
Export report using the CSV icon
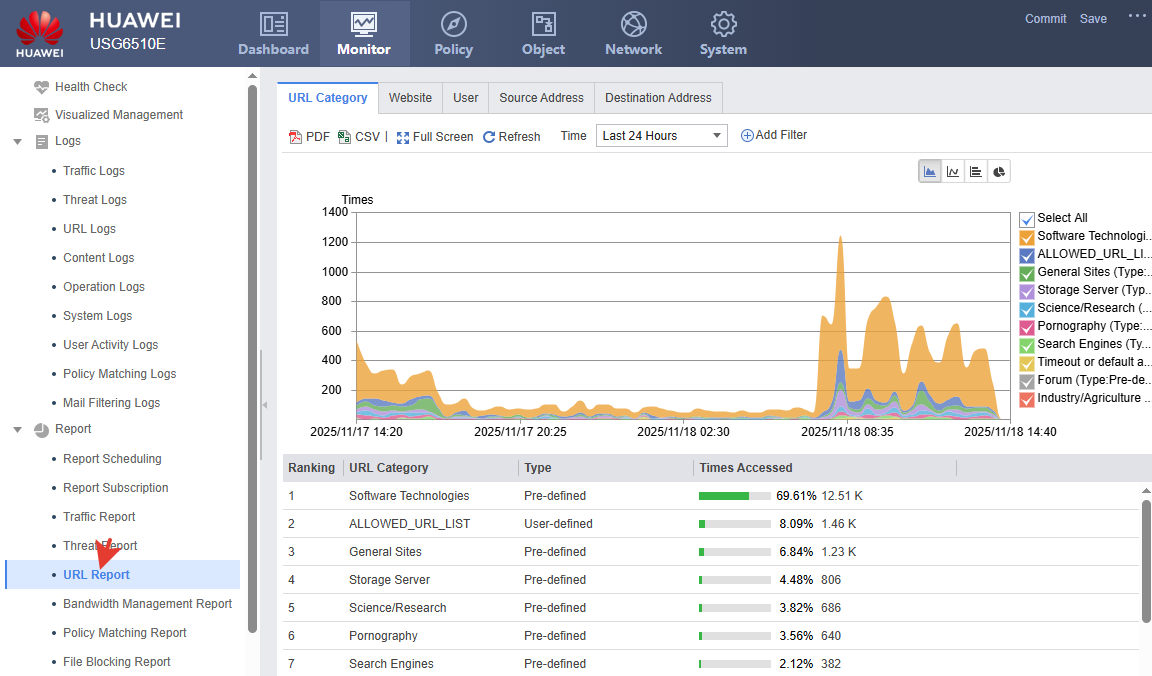coord(344,137)
